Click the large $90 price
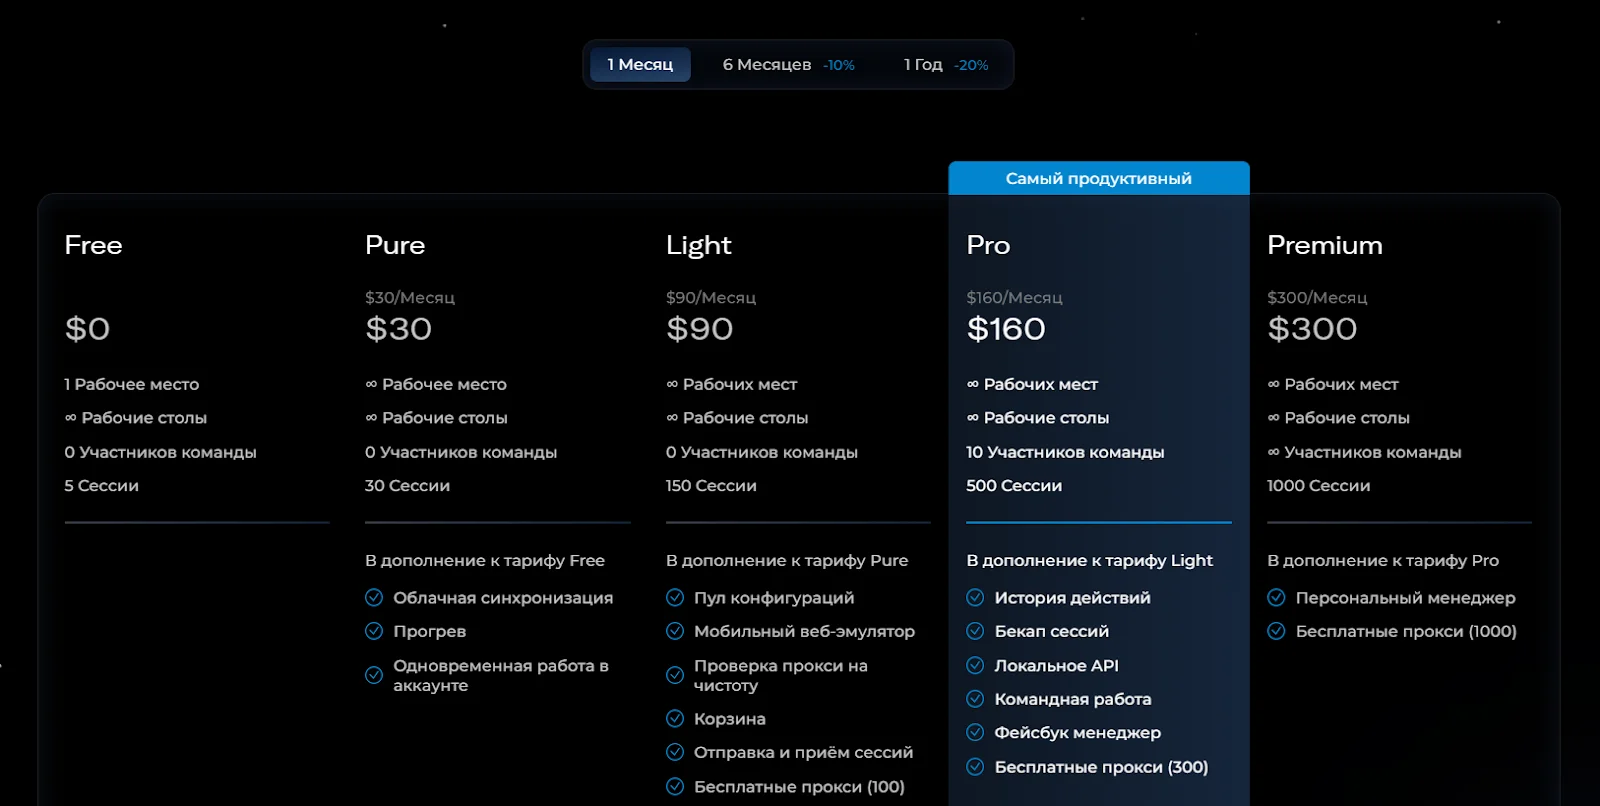Viewport: 1600px width, 806px height. click(x=700, y=329)
